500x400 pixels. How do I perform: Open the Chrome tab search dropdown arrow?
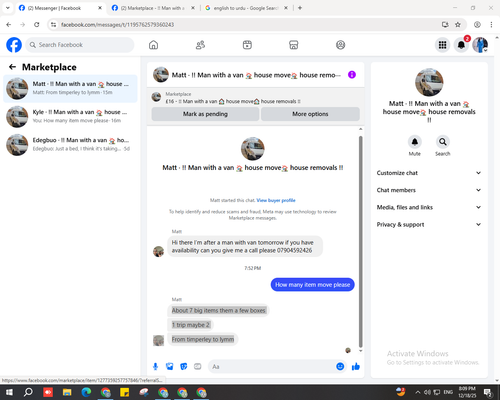coord(8,8)
